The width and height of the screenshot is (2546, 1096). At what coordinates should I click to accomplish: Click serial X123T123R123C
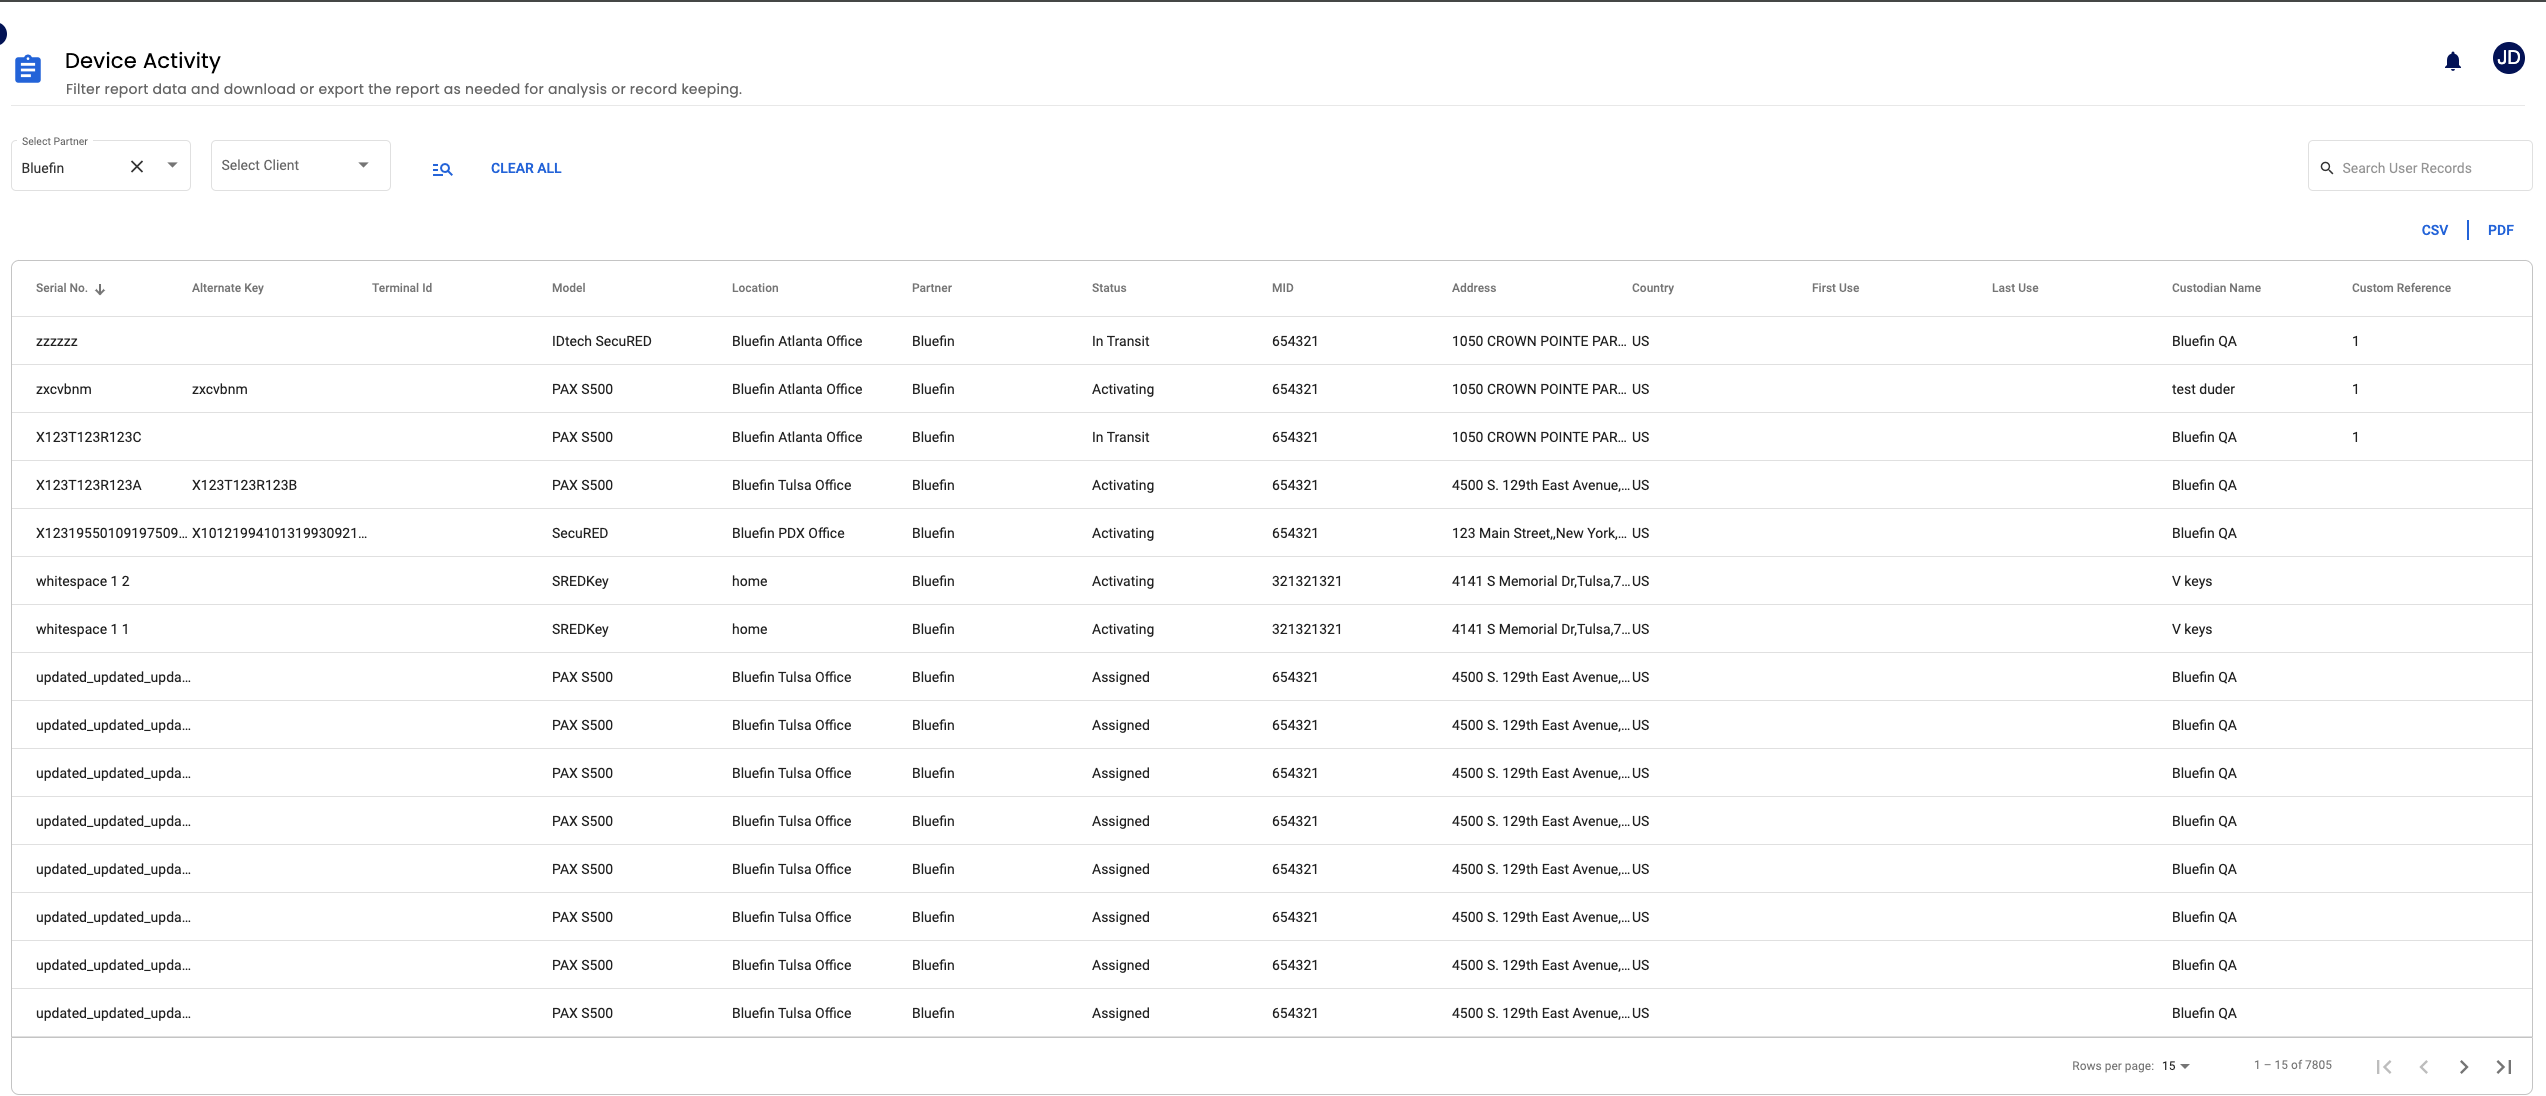89,437
